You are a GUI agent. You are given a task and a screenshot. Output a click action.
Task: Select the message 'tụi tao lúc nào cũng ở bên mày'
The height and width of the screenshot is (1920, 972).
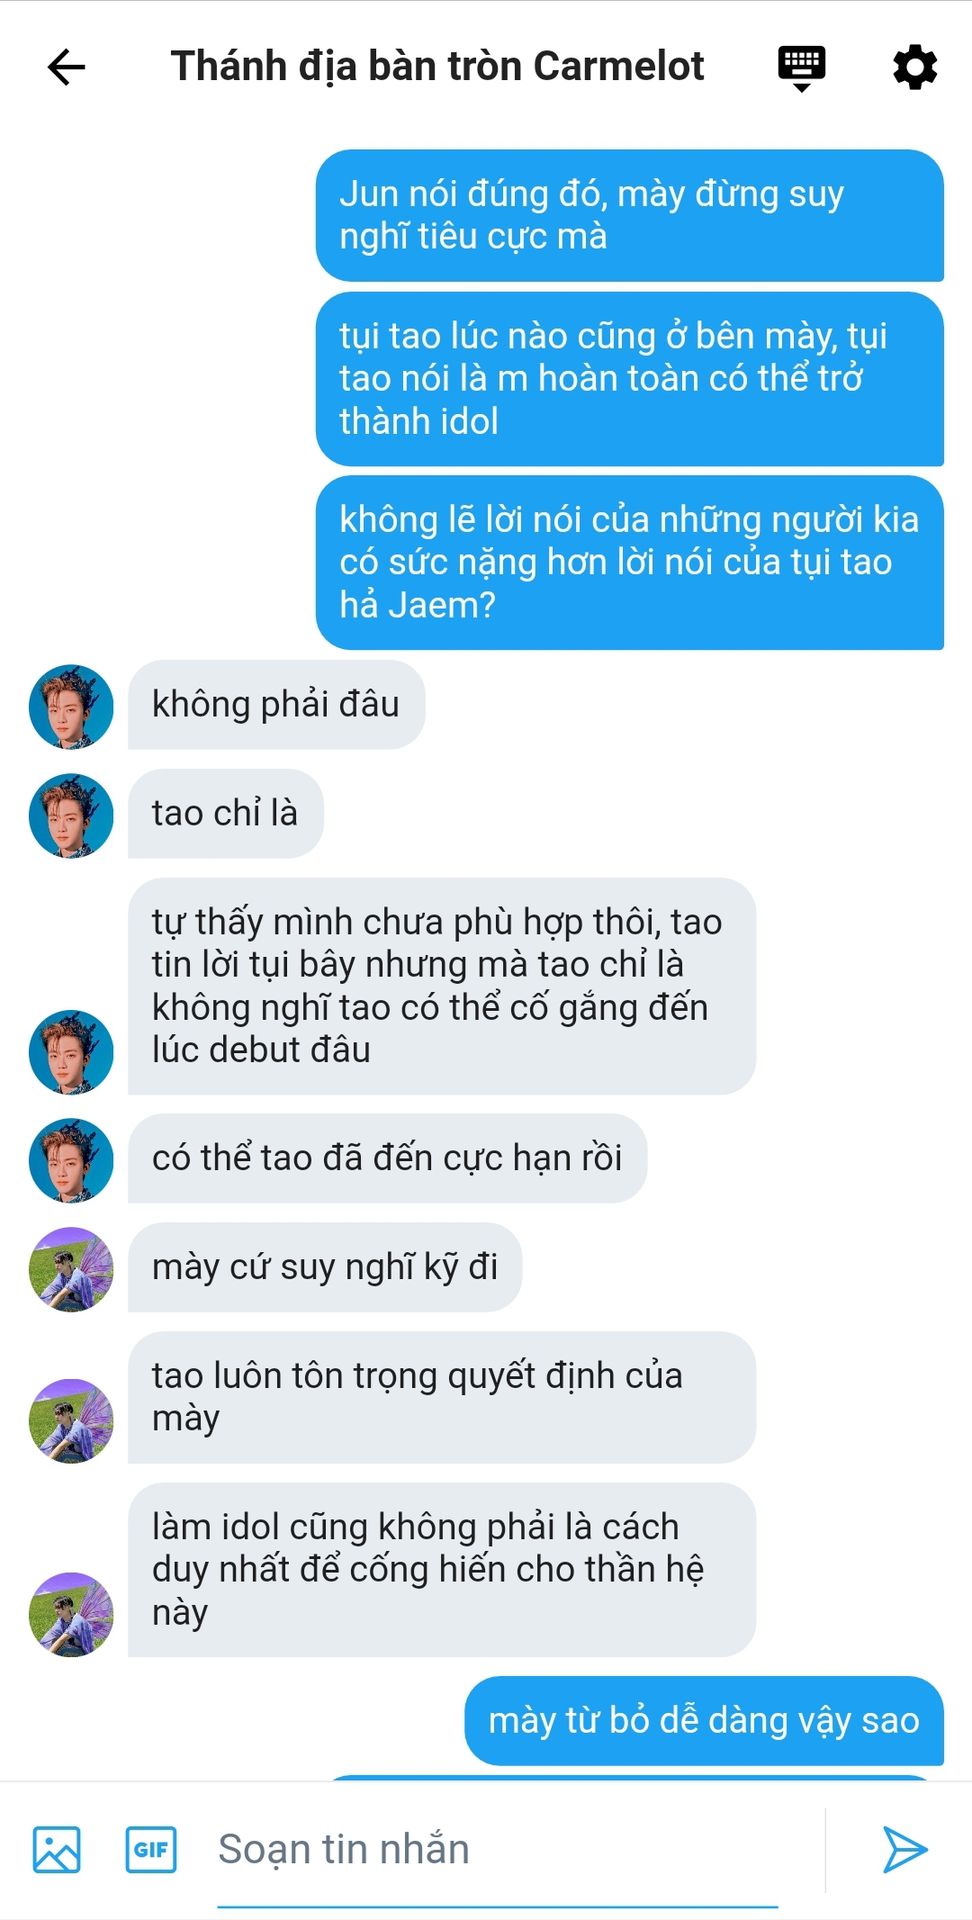(x=630, y=378)
